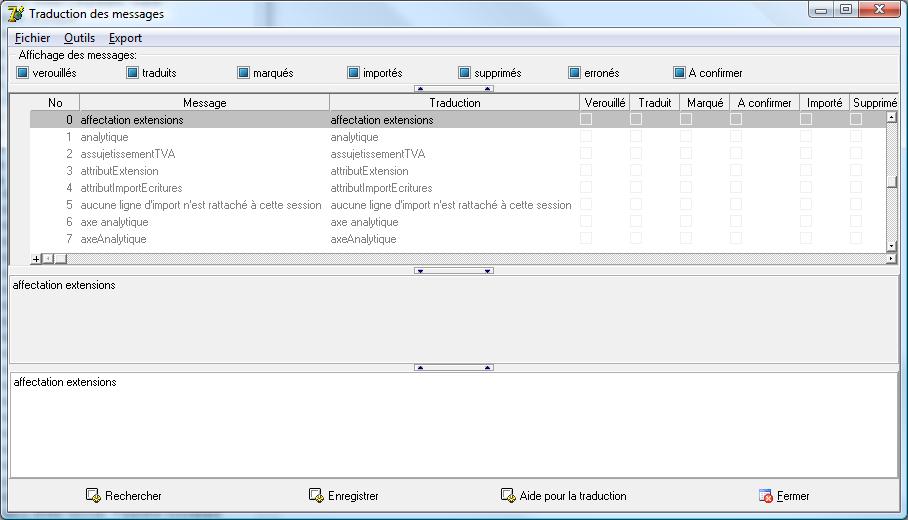Click the Aide pour la traduction label

coord(573,496)
